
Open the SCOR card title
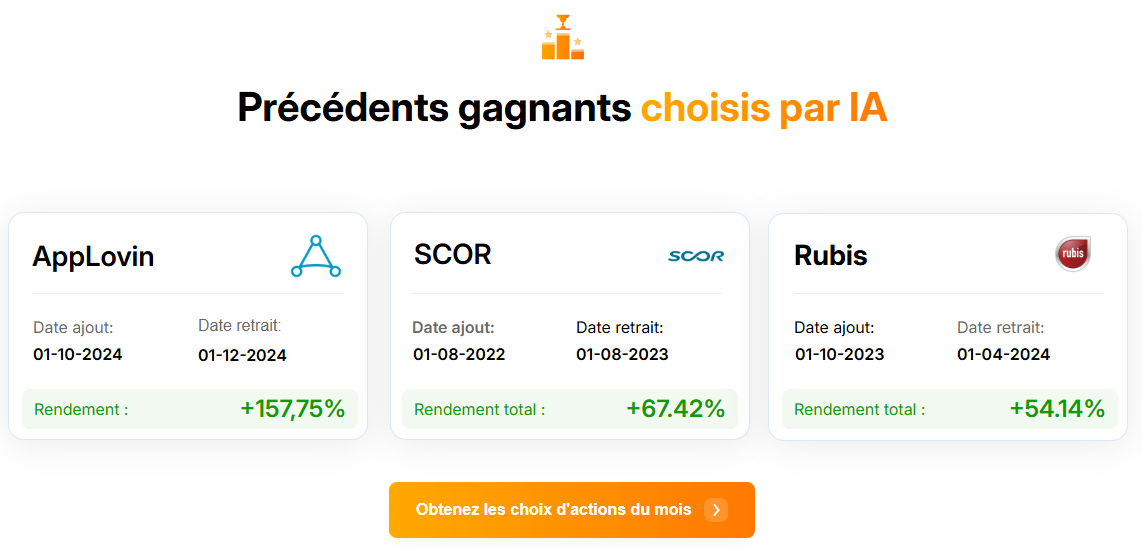452,255
